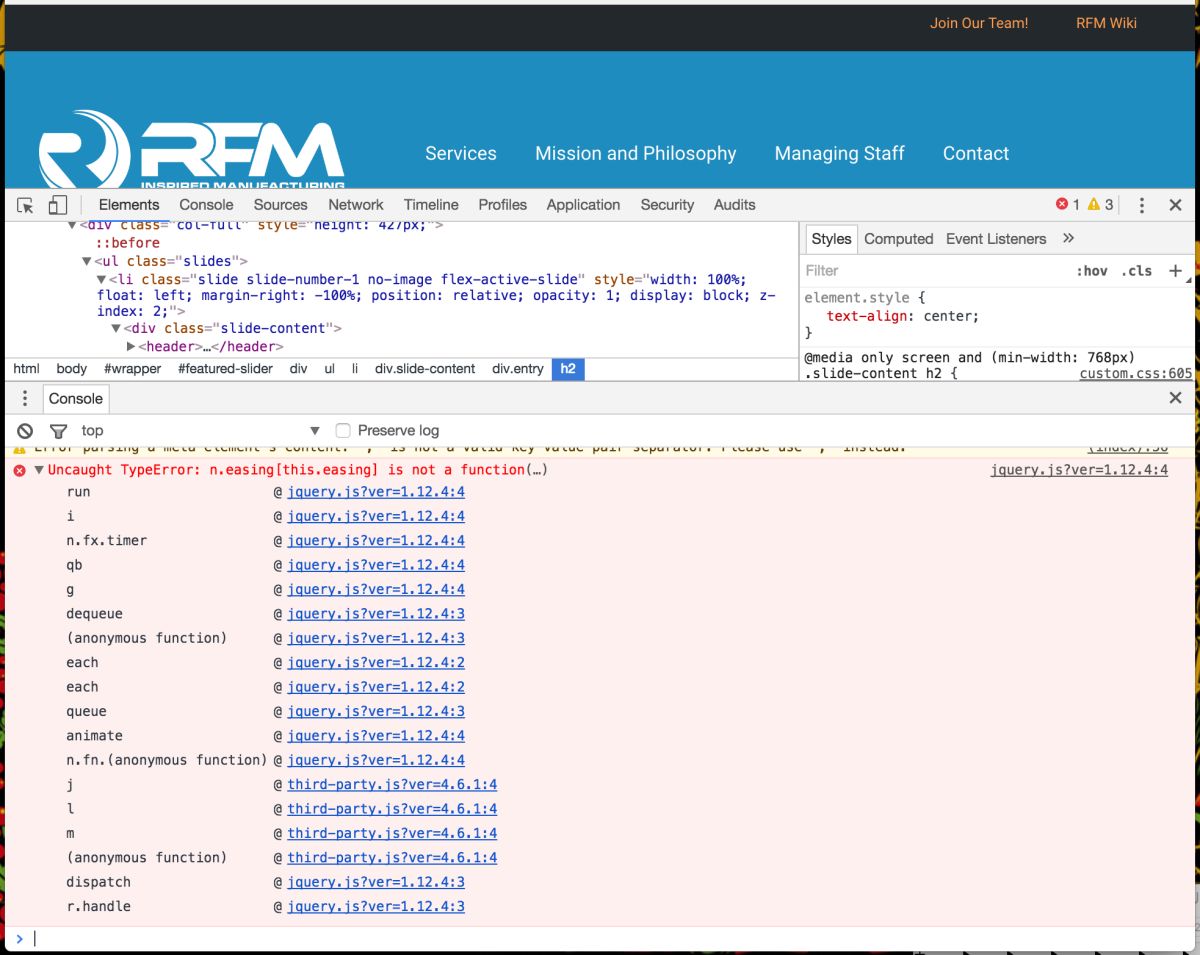The height and width of the screenshot is (955, 1200).
Task: Collapse the div slide-content node
Action: coord(116,329)
